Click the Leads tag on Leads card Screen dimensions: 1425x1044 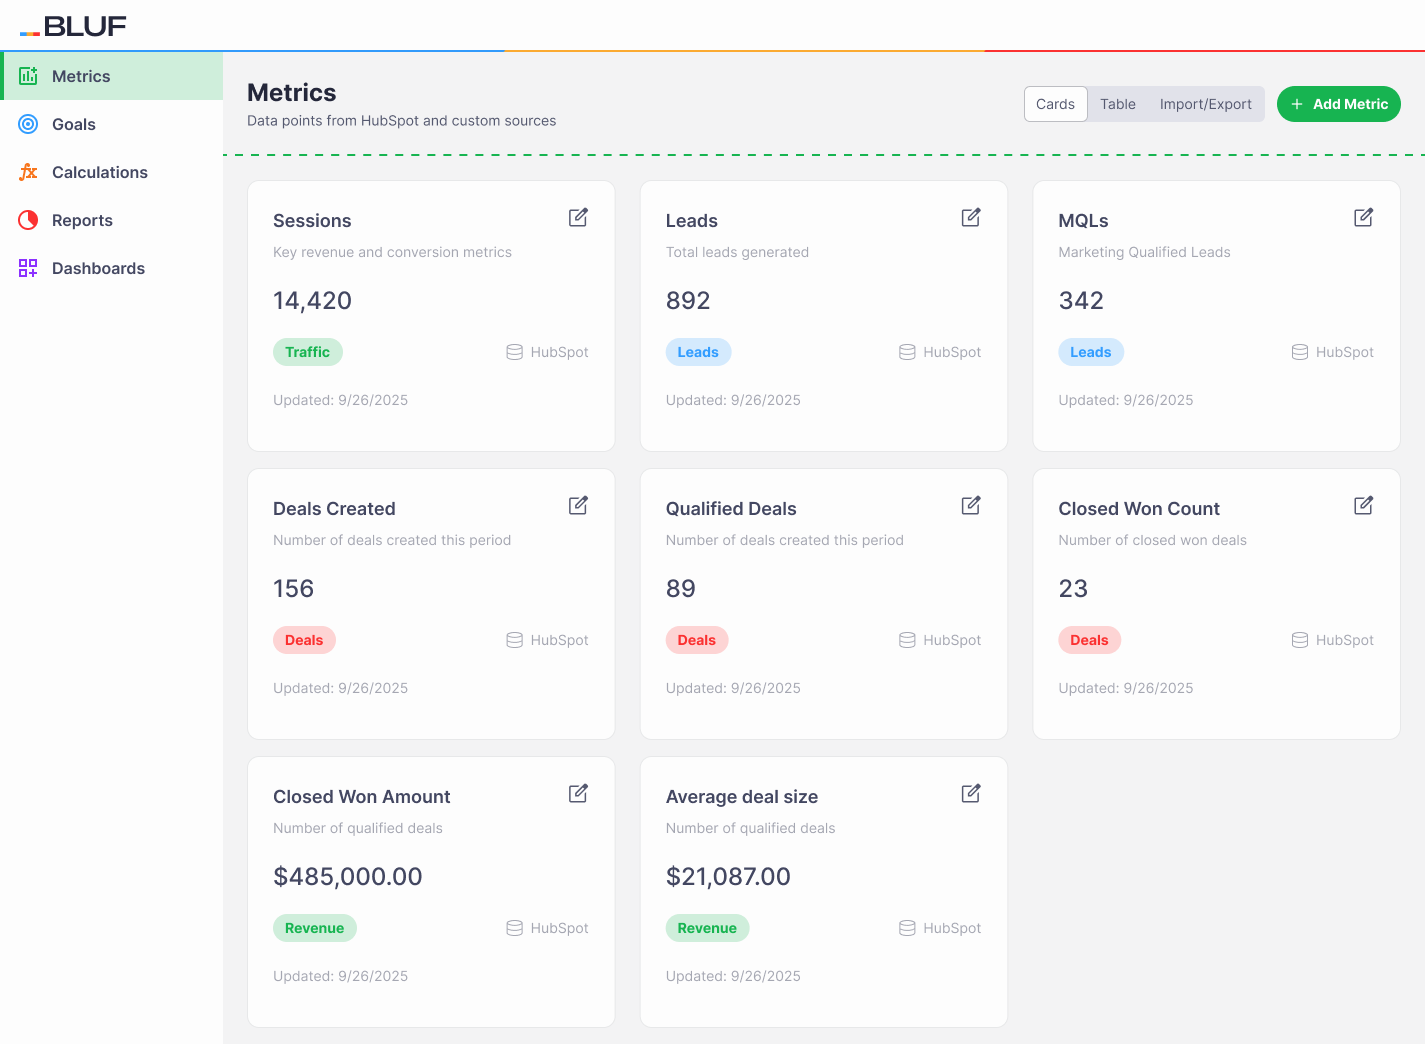coord(698,352)
